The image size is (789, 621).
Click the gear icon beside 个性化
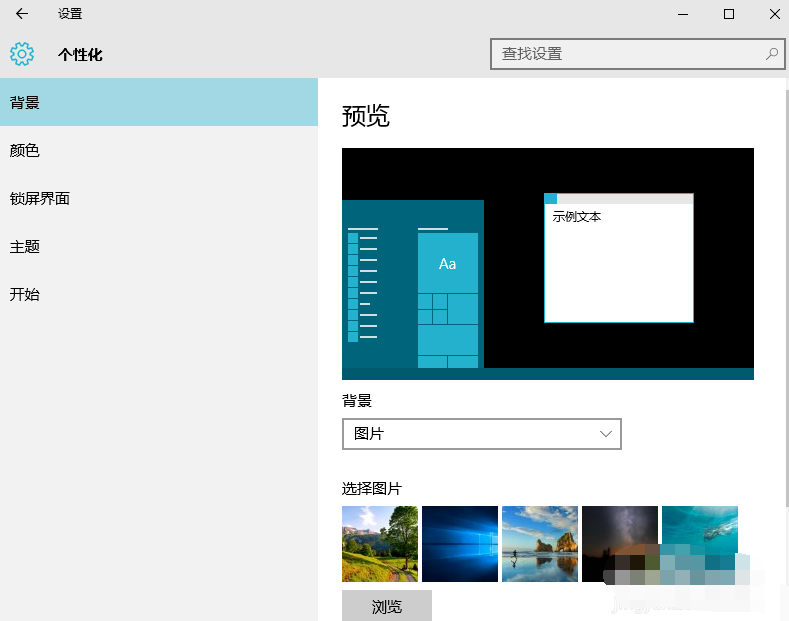tap(22, 54)
